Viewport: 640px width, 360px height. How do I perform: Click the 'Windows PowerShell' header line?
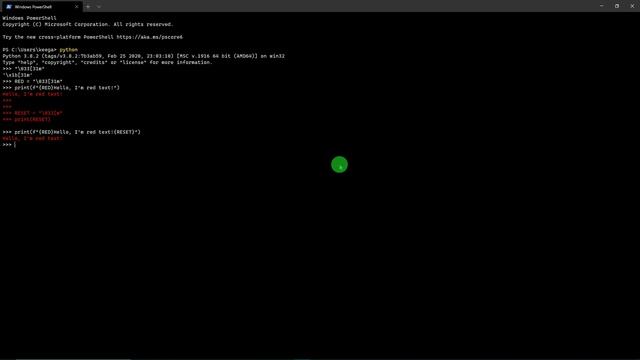(29, 18)
